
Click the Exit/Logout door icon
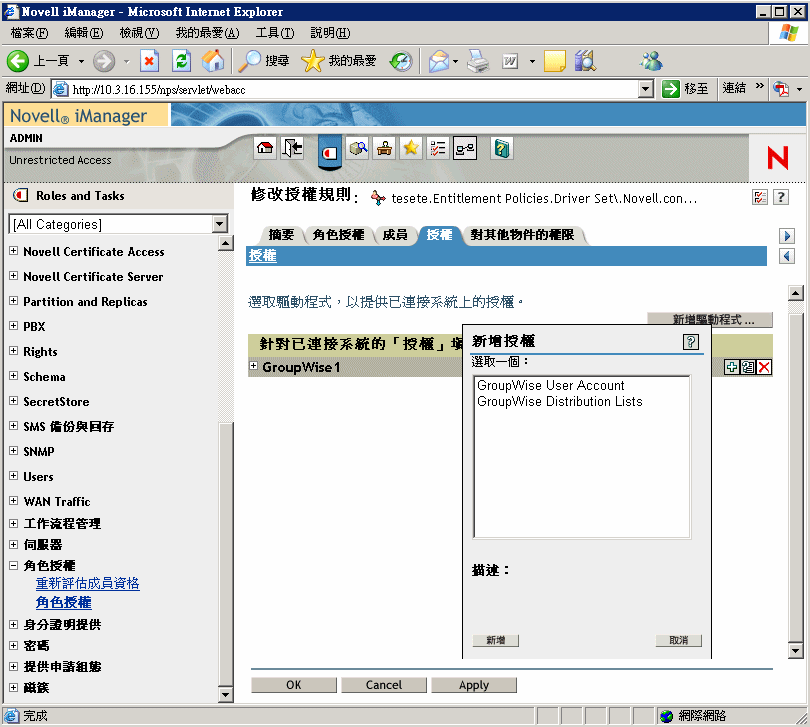tap(292, 149)
